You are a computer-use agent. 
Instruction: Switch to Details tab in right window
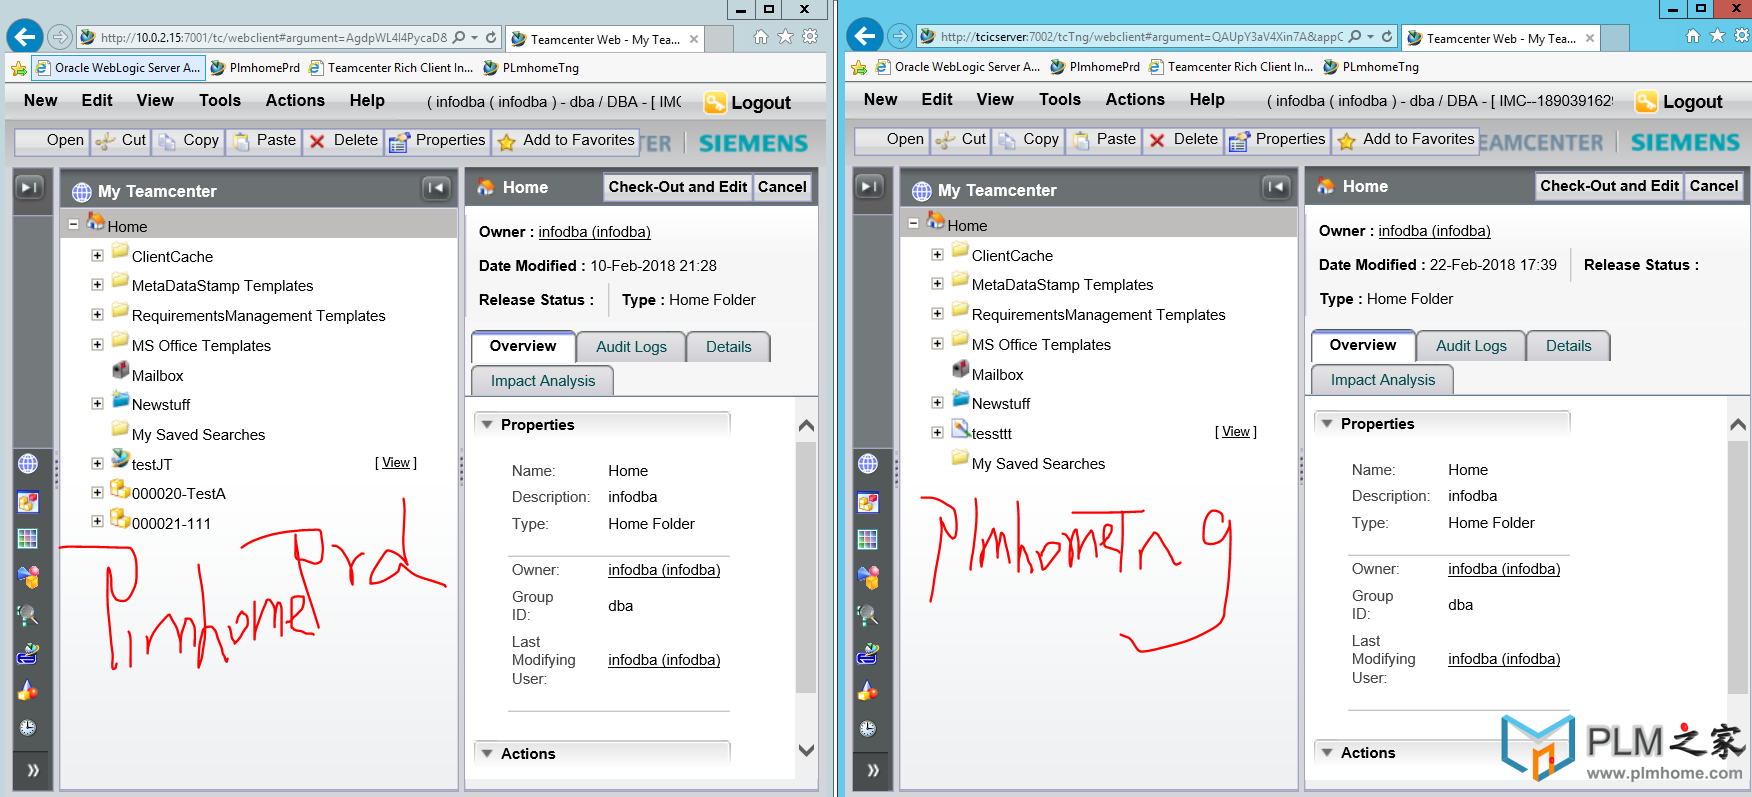point(1568,346)
